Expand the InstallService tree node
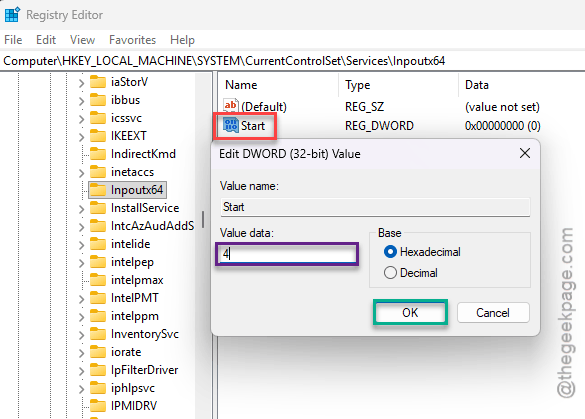Screen dimensions: 585x419 pyautogui.click(x=81, y=209)
